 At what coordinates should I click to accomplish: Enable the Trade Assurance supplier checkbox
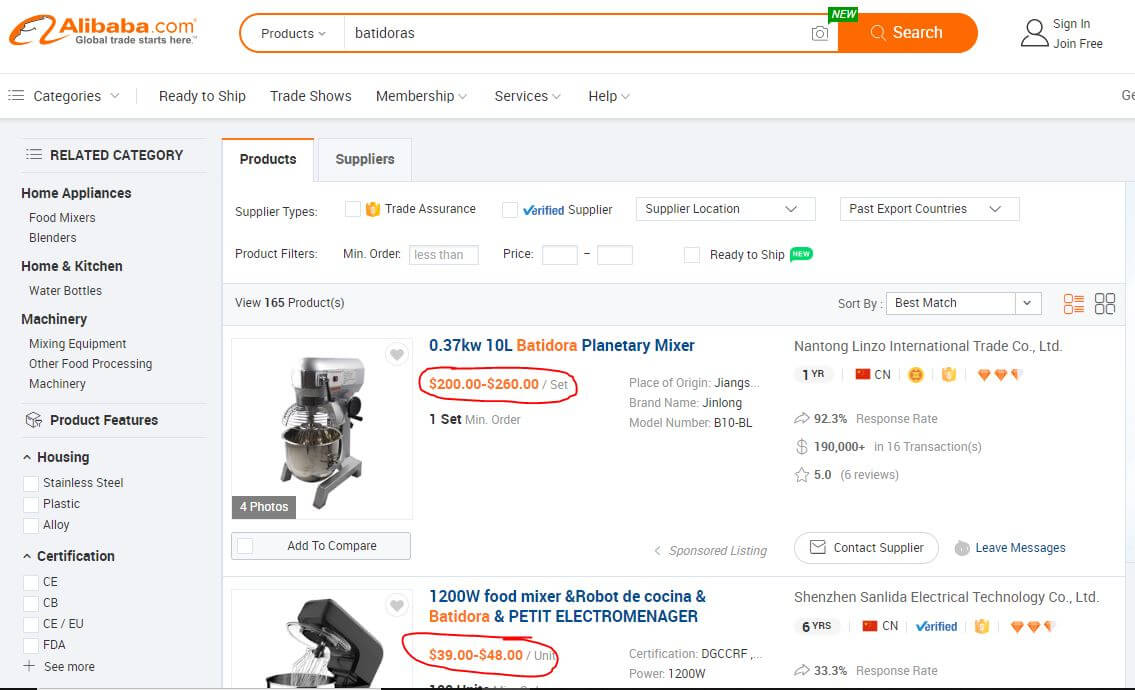click(x=353, y=209)
